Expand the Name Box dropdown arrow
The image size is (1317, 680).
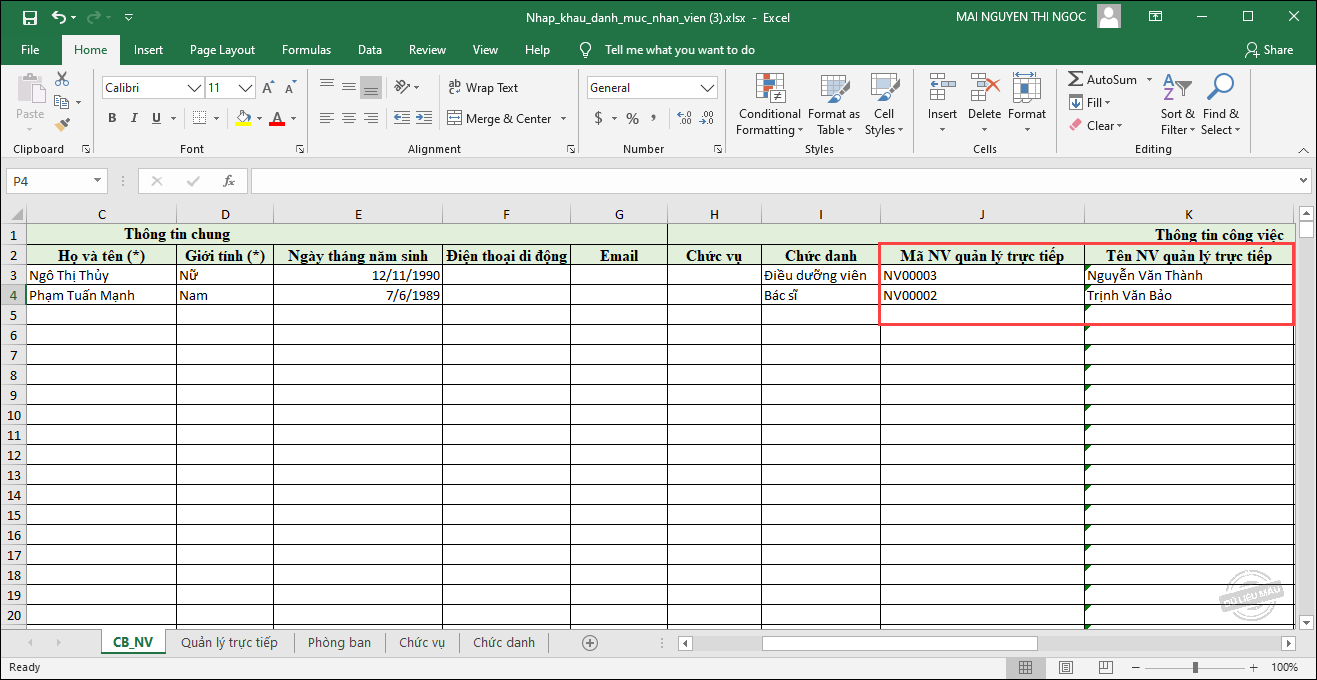pyautogui.click(x=97, y=181)
